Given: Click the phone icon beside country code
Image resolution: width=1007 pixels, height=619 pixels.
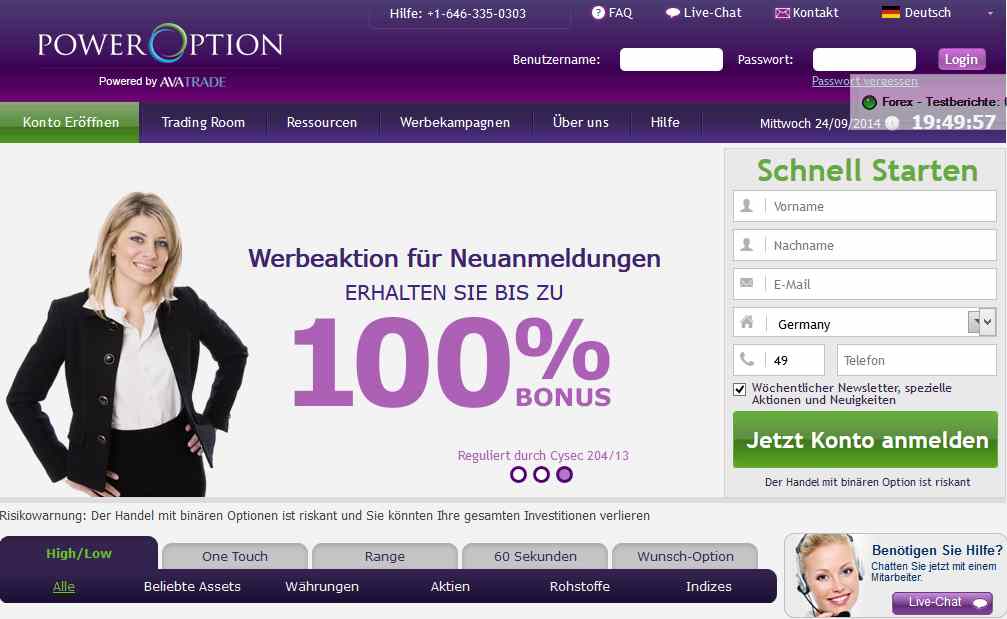Looking at the screenshot, I should (x=747, y=360).
